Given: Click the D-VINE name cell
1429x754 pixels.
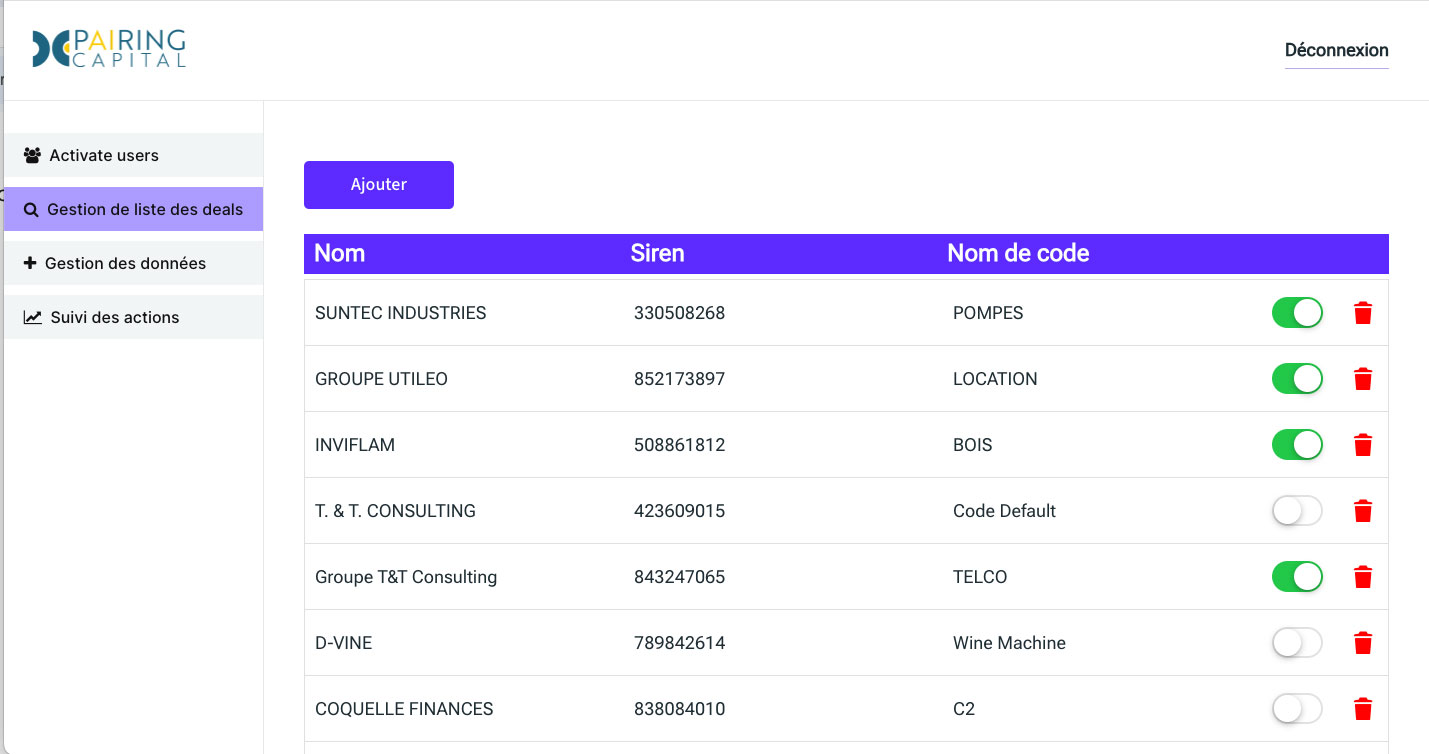Looking at the screenshot, I should coord(343,643).
